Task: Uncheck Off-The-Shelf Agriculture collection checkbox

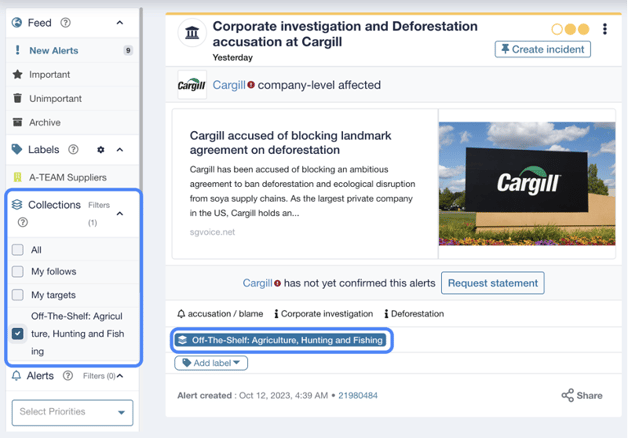Action: click(x=18, y=334)
